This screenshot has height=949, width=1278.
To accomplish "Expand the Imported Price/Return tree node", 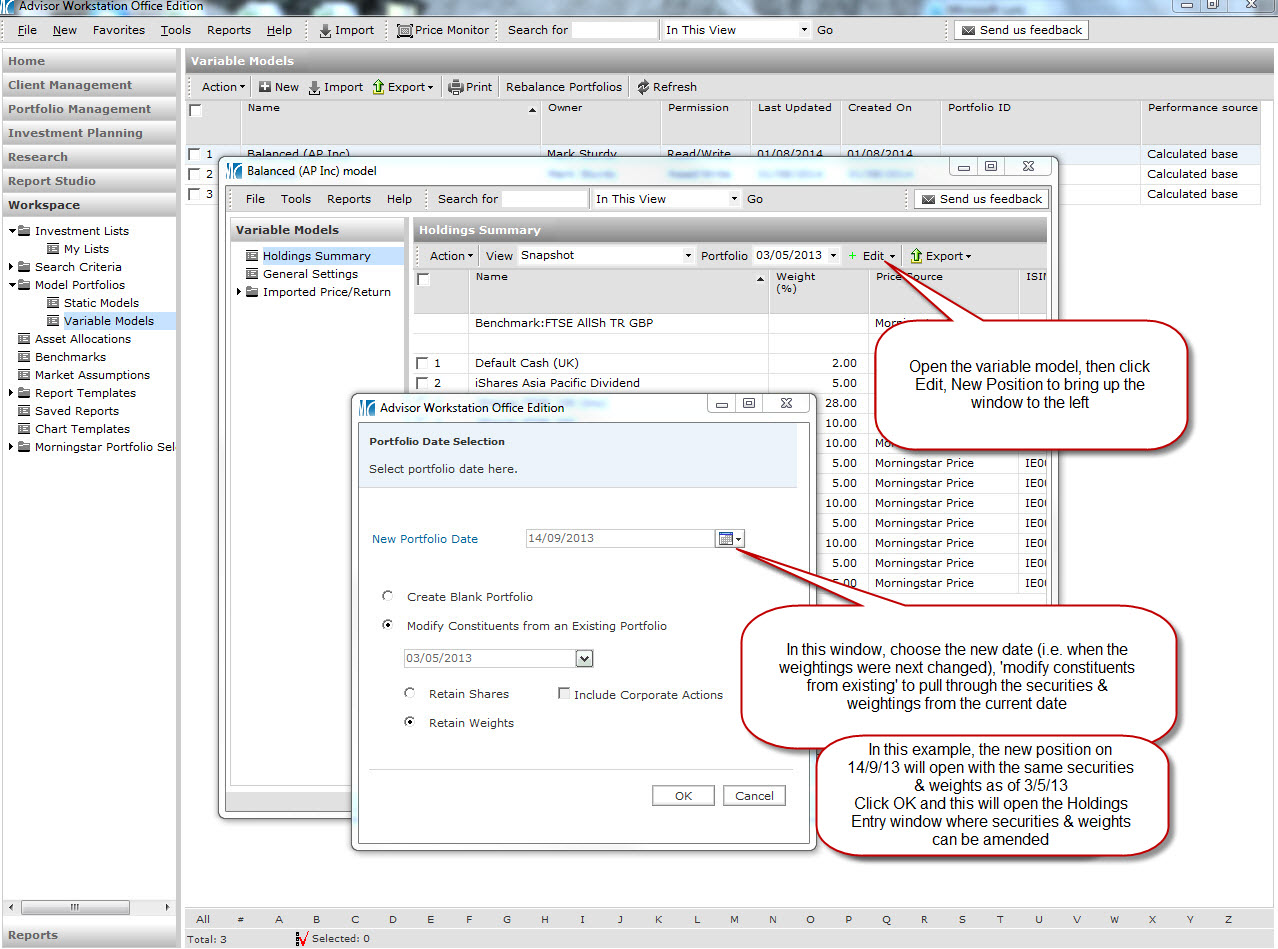I will point(239,292).
